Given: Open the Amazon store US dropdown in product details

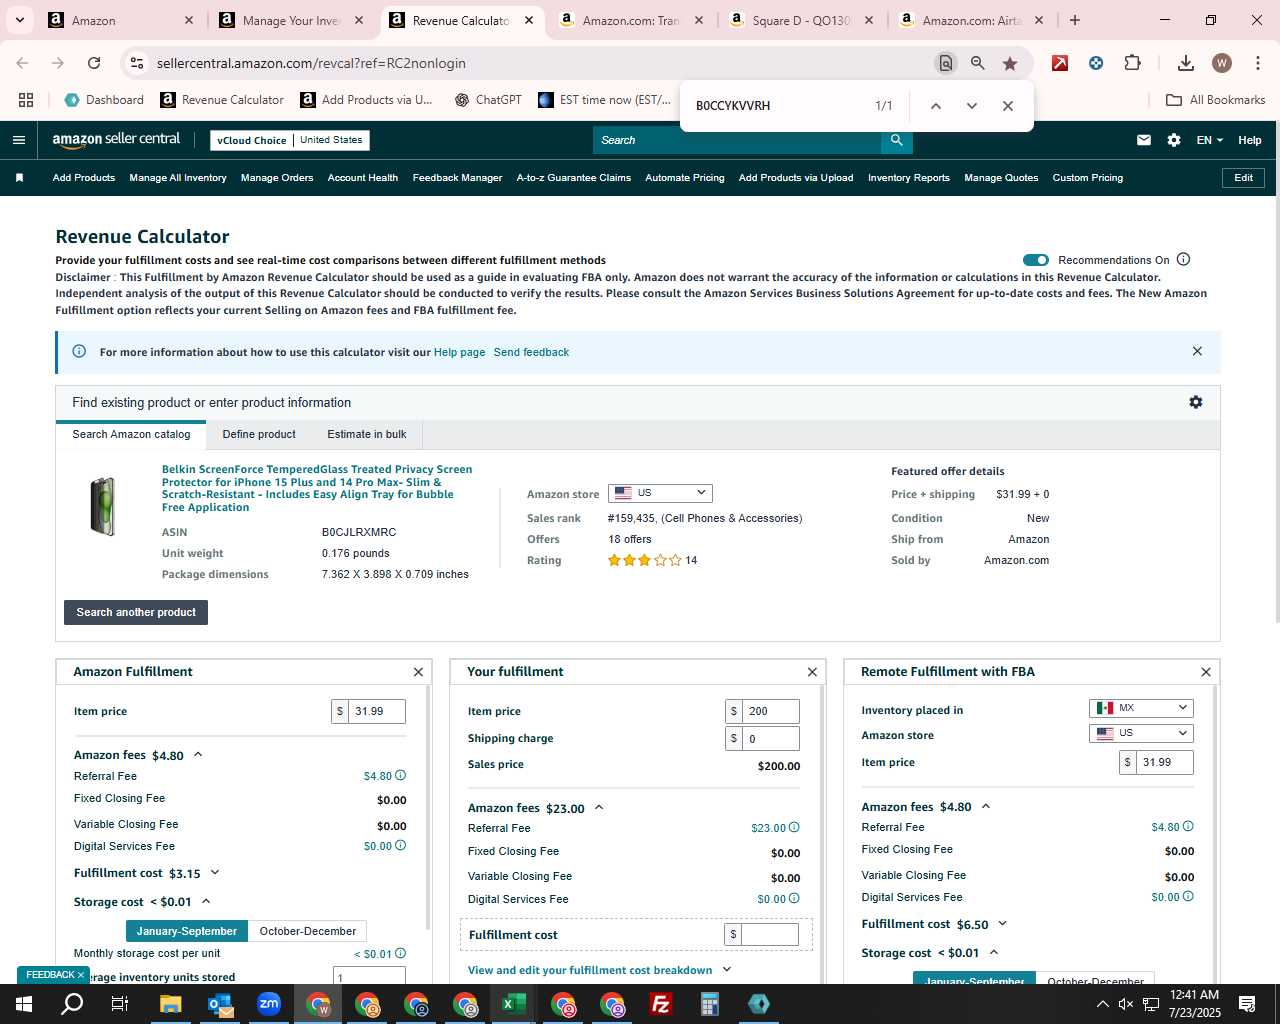Looking at the screenshot, I should [x=660, y=493].
